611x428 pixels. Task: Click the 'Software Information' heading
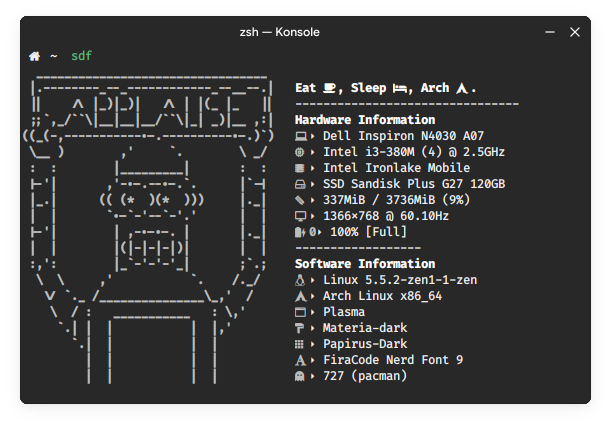(365, 264)
